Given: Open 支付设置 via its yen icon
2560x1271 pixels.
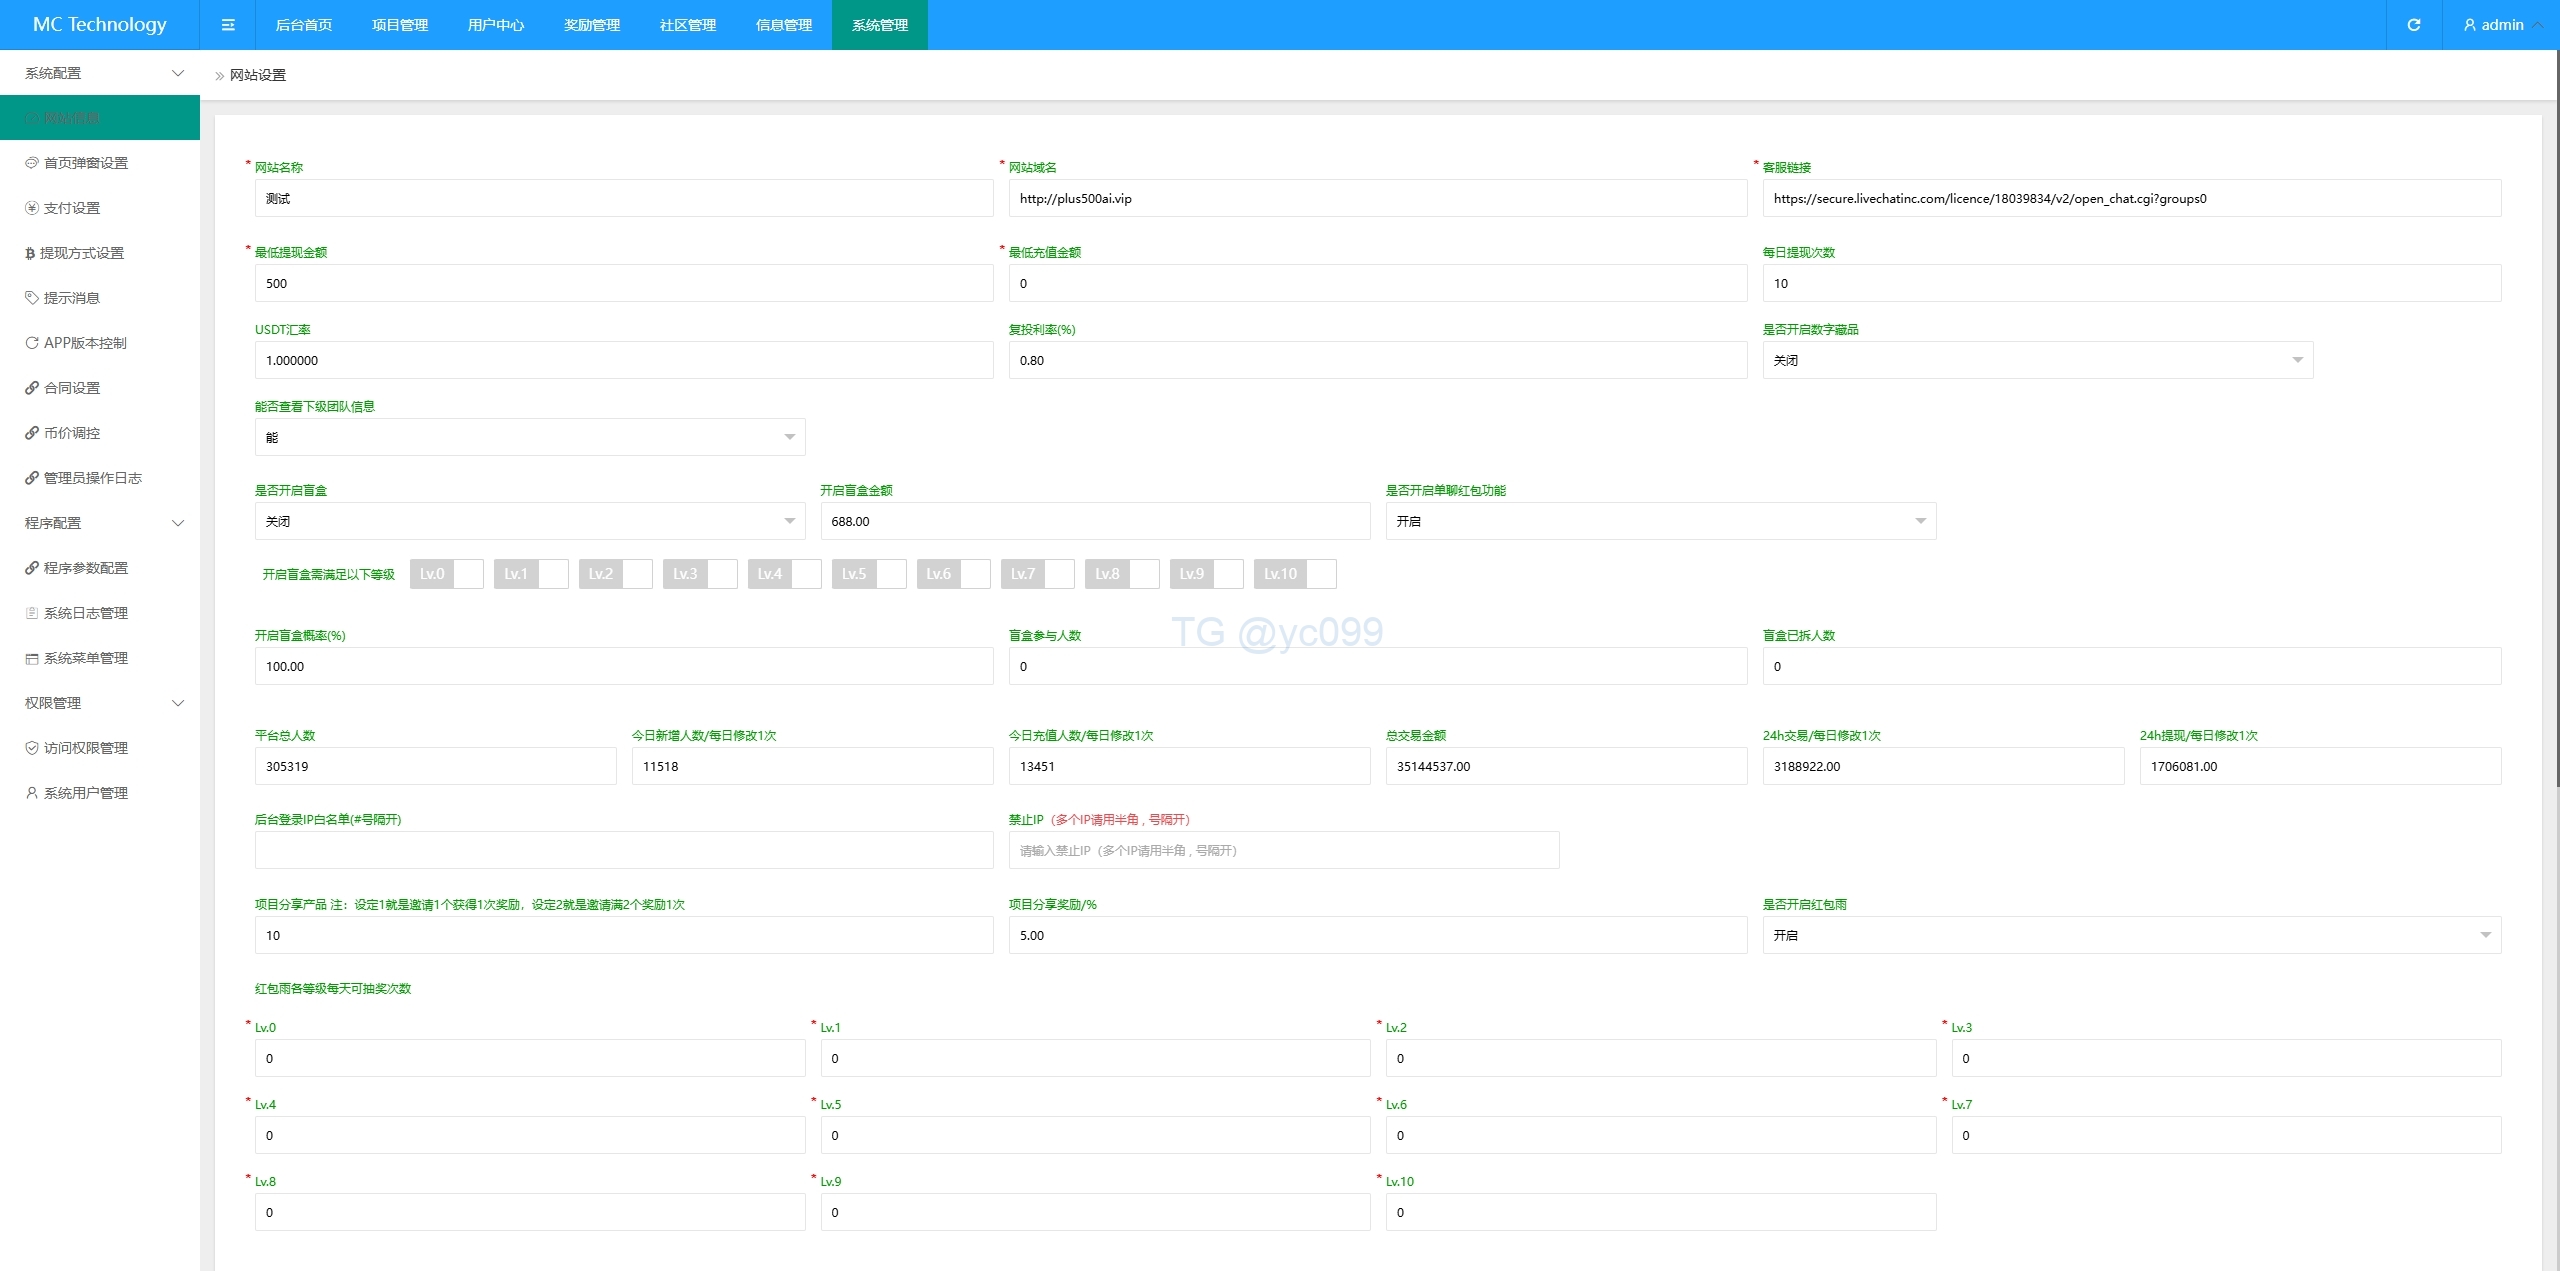Looking at the screenshot, I should pos(32,208).
